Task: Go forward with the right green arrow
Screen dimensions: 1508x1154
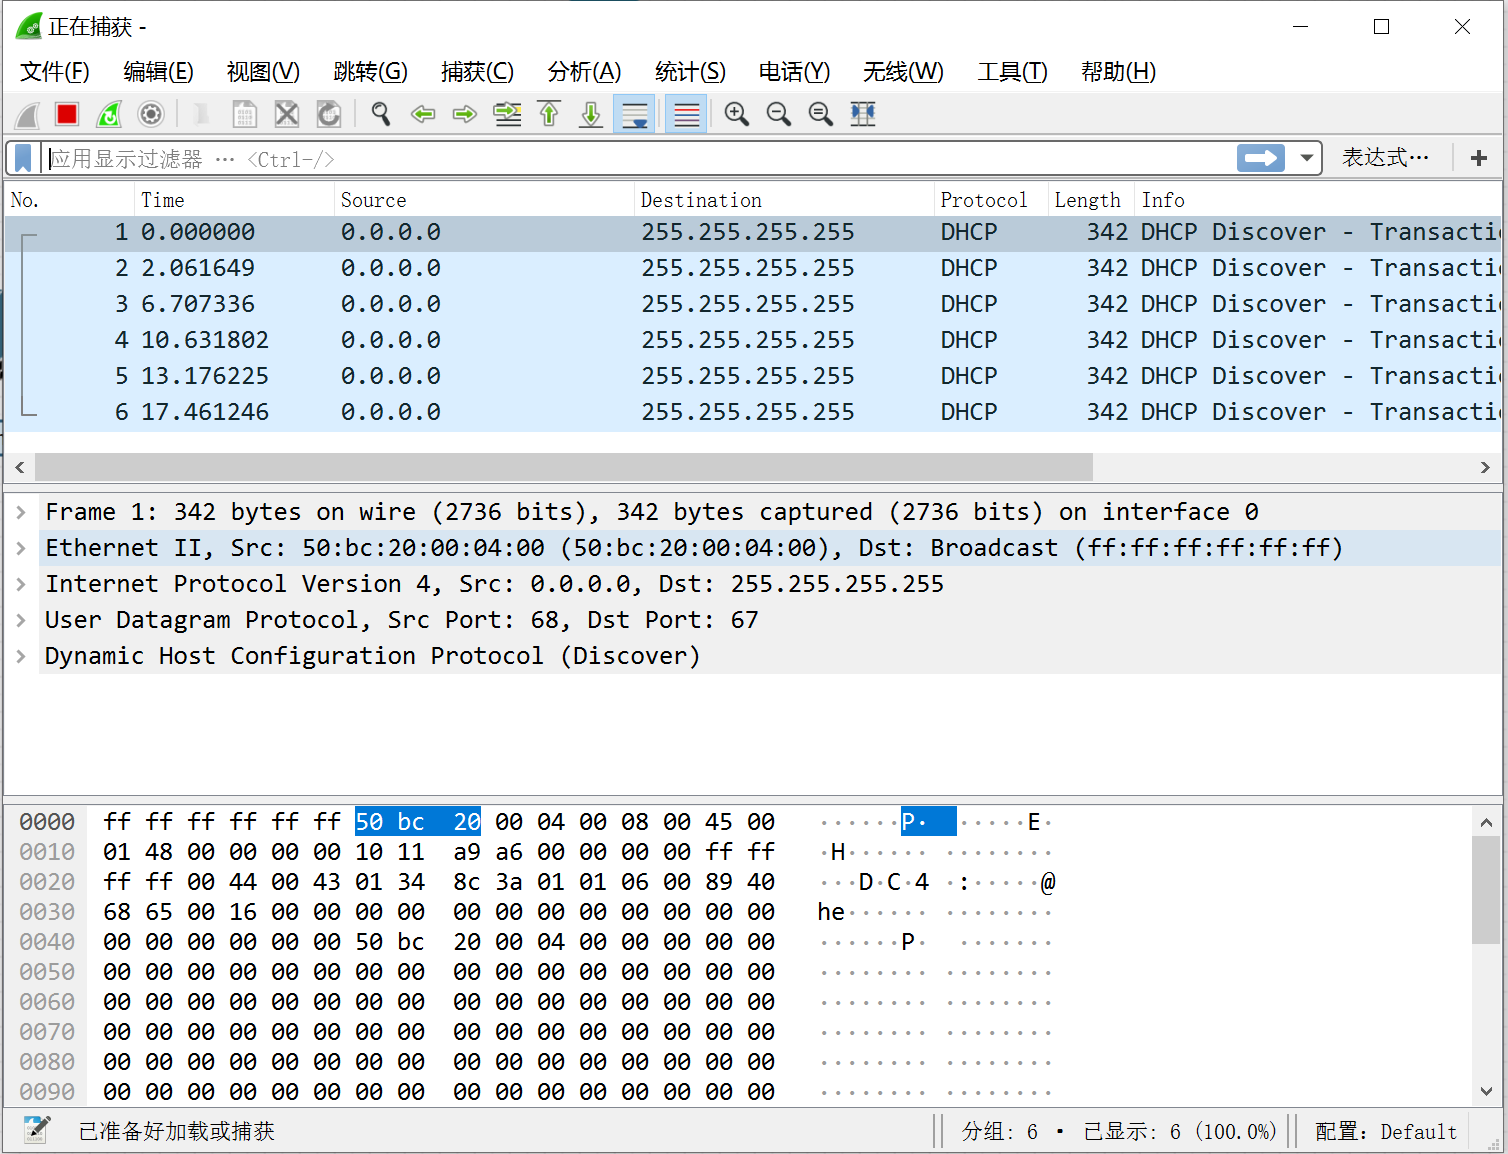Action: [465, 115]
